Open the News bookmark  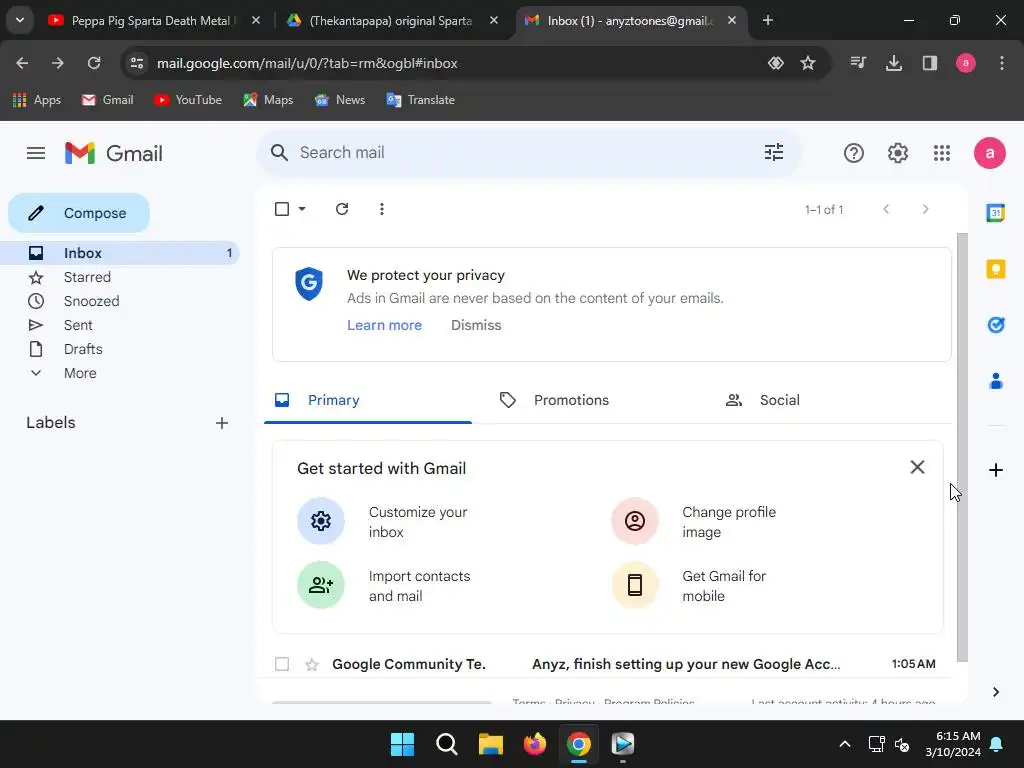click(340, 100)
